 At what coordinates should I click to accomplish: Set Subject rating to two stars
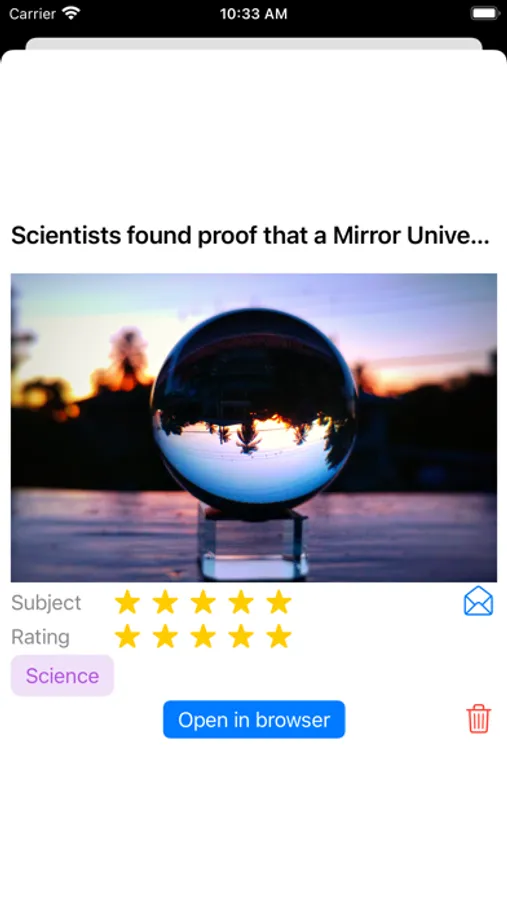click(x=165, y=603)
